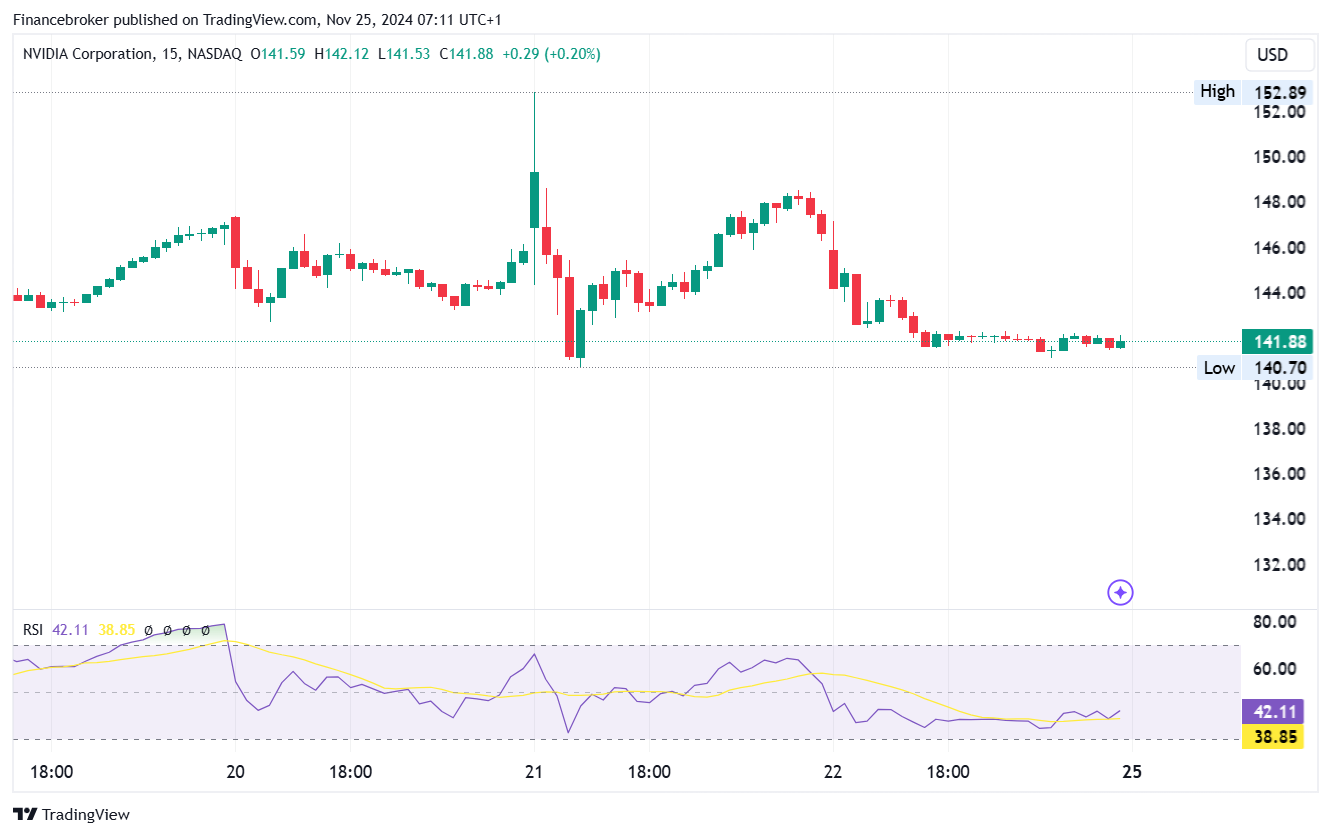
Task: Click the NVIDIA Corporation symbol title
Action: [x=87, y=54]
